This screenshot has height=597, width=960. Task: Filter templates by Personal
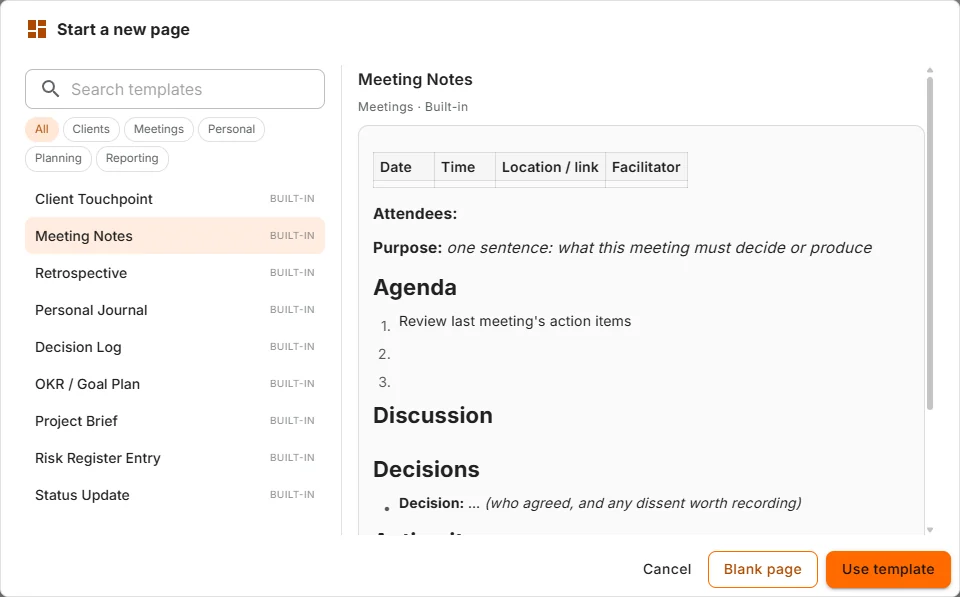(231, 129)
